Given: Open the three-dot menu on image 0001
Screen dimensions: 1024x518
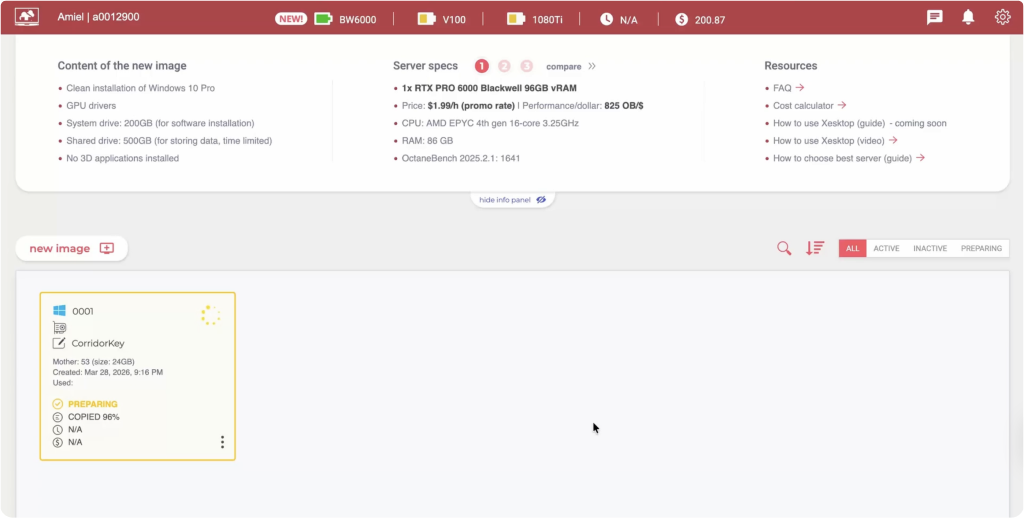Looking at the screenshot, I should [222, 442].
